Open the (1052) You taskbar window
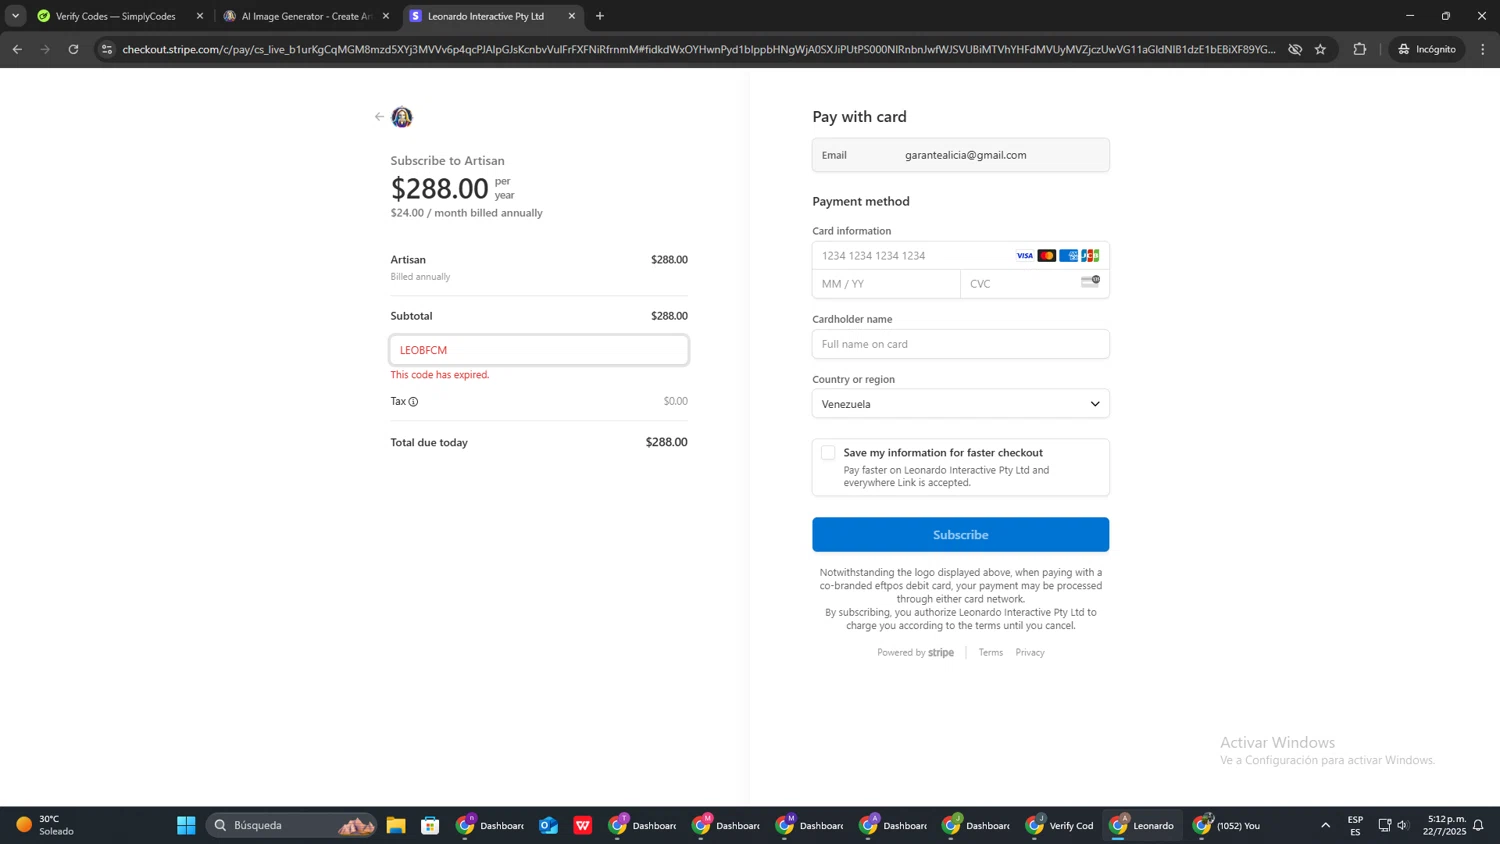1500x844 pixels. click(1227, 825)
